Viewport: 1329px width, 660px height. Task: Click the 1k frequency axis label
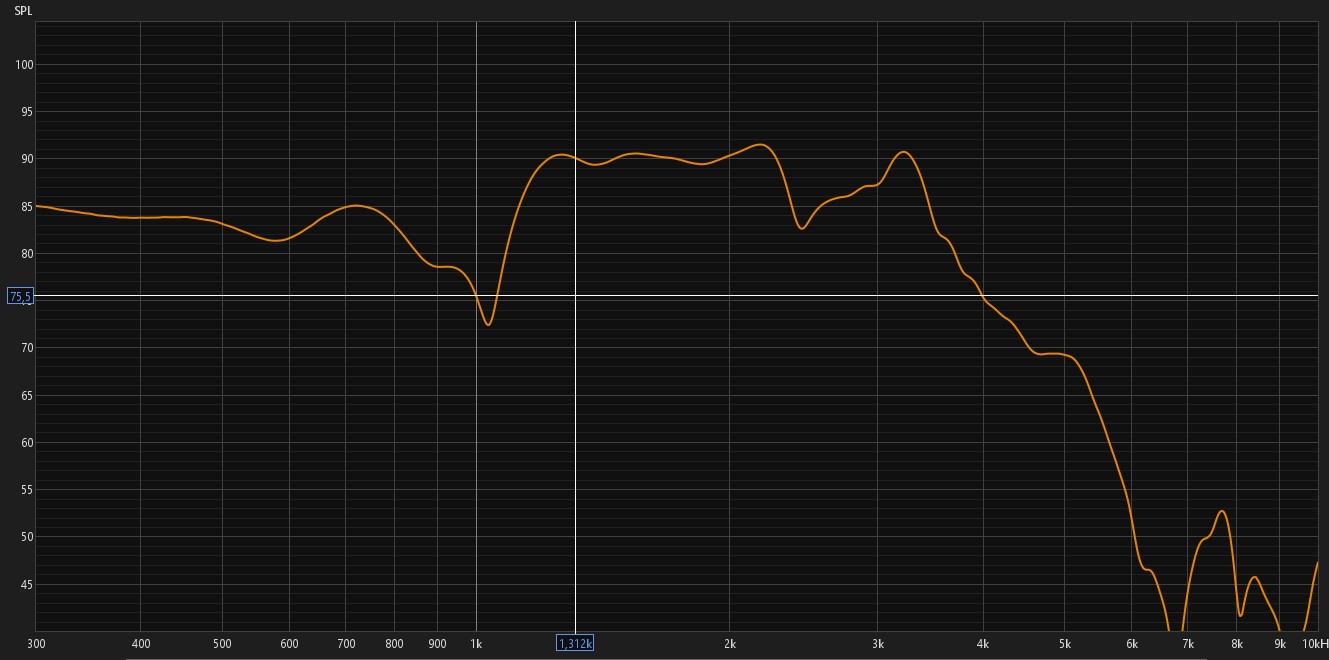point(476,644)
